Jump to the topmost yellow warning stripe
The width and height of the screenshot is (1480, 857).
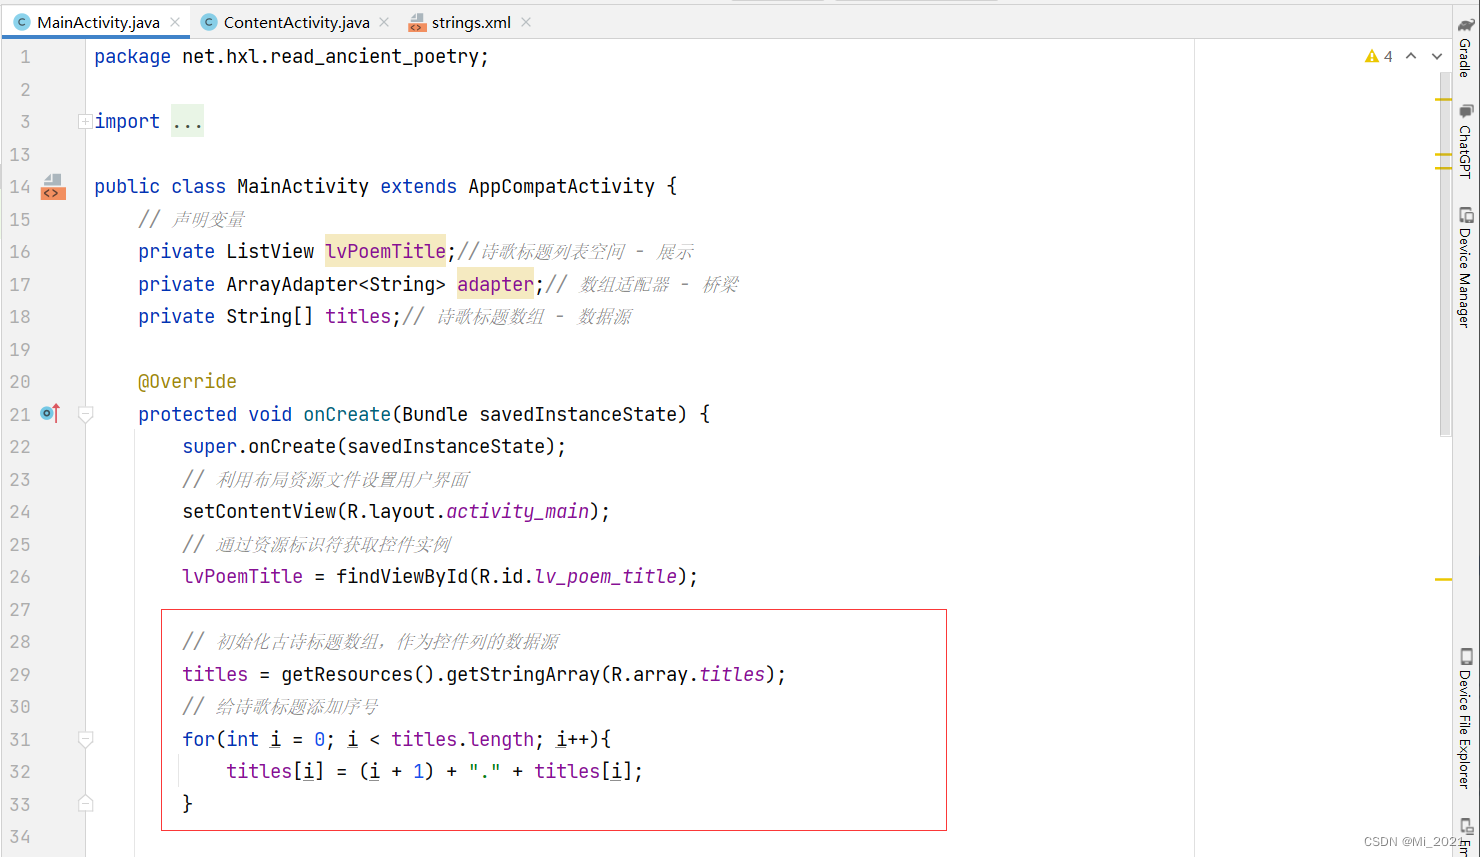pyautogui.click(x=1443, y=100)
